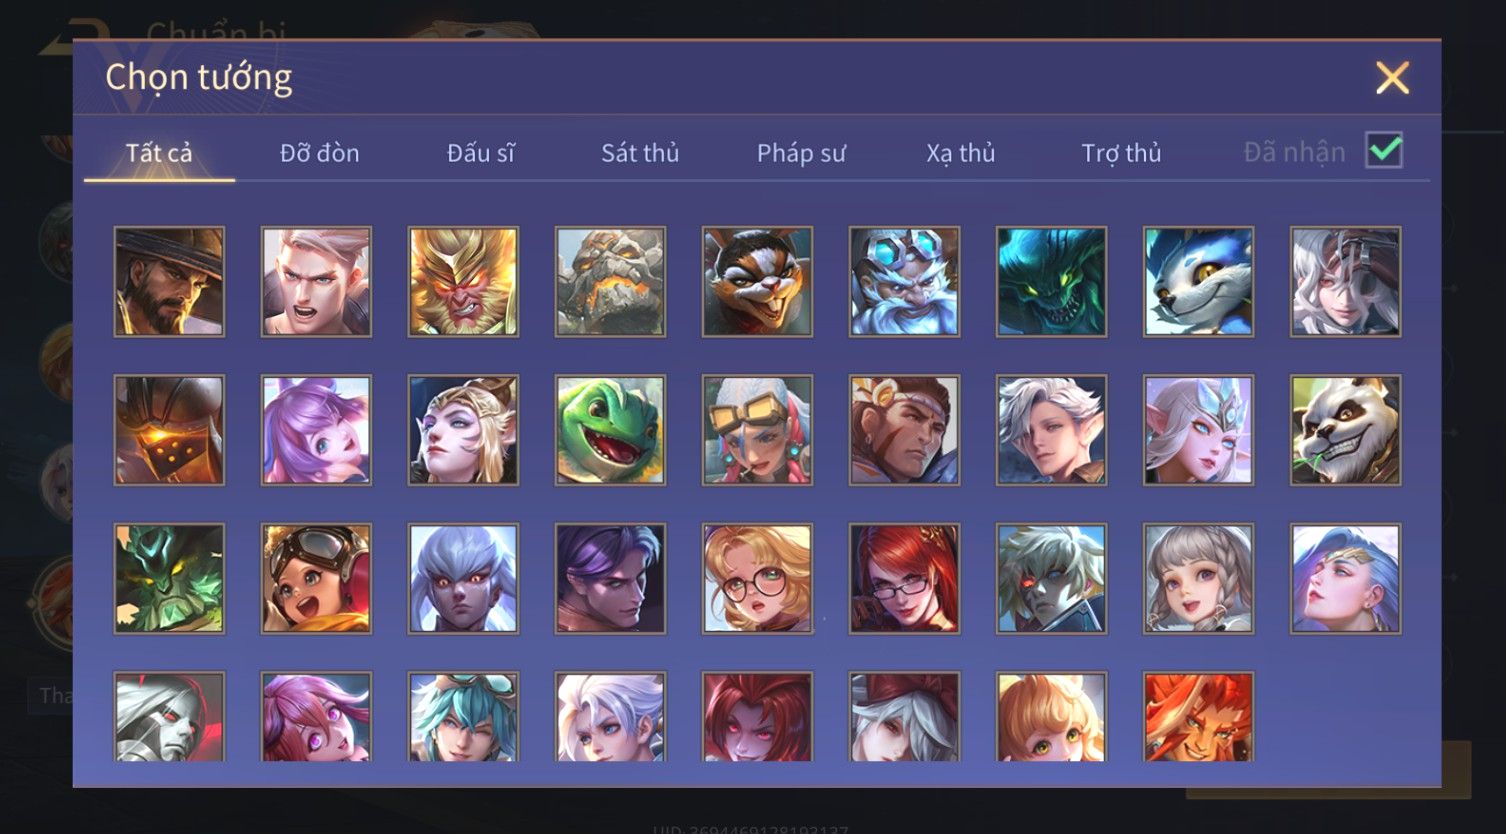Show the Pháp sư hero category
Screen dimensions: 1506x834
[801, 153]
